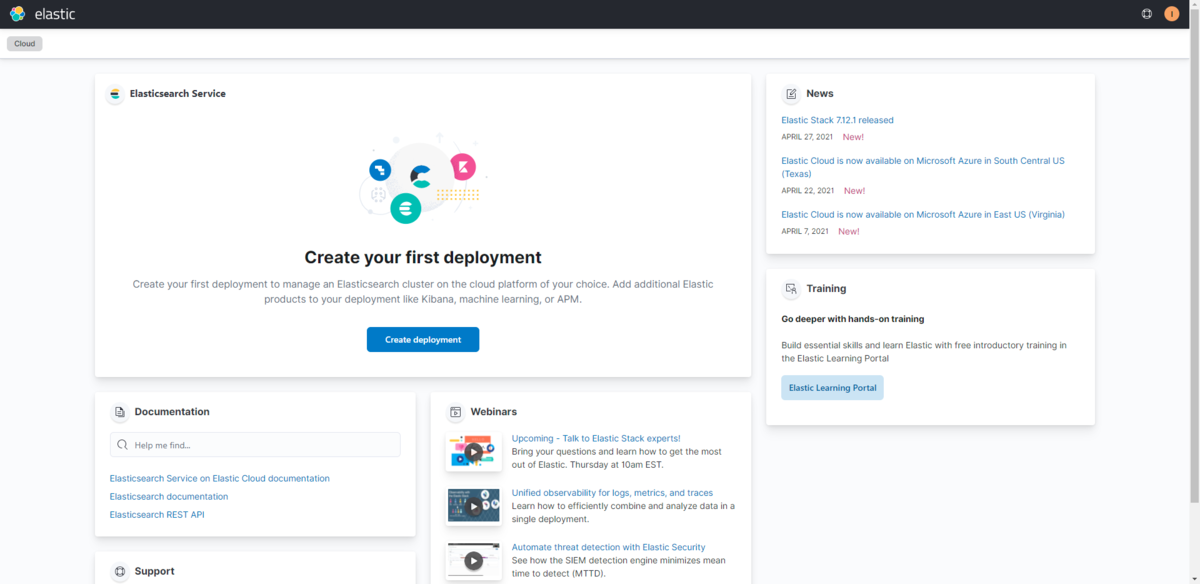This screenshot has width=1200, height=584.
Task: Open 'Upcoming - Talk to Elastic Stack experts!' link
Action: [596, 438]
